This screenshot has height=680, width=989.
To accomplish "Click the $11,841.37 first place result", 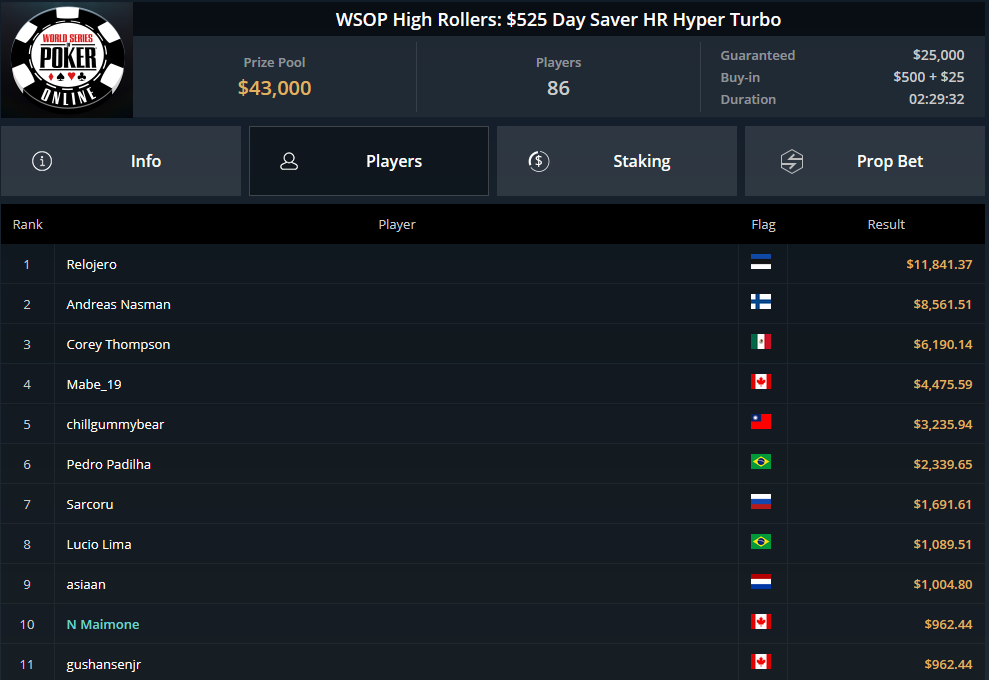I will point(939,264).
